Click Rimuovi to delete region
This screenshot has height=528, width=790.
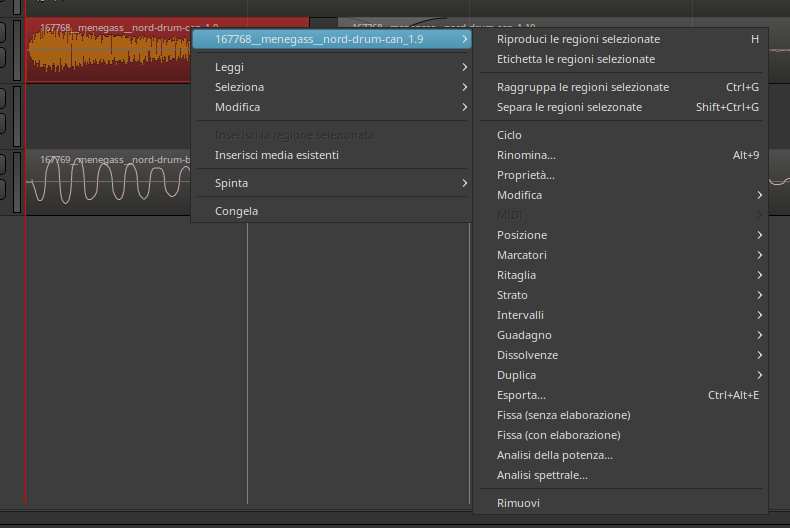pos(518,503)
